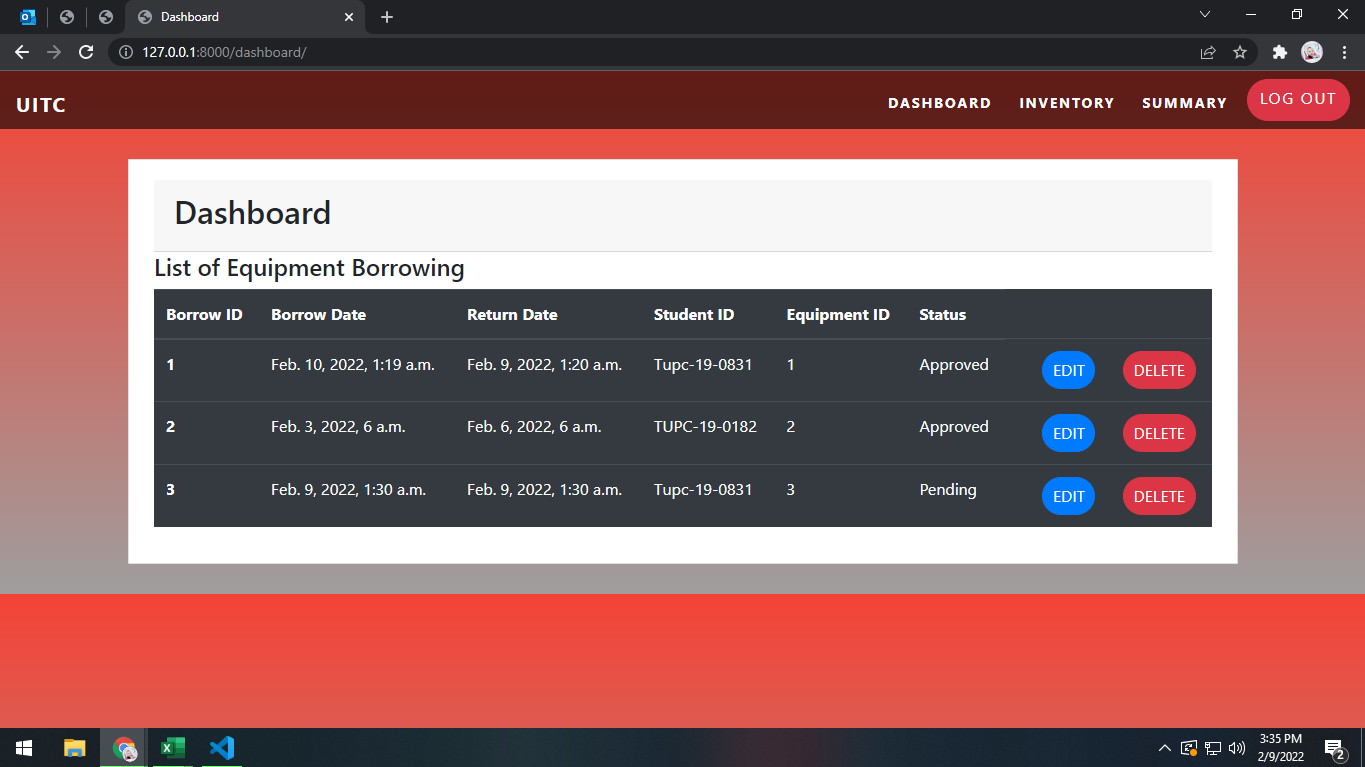1365x767 pixels.
Task: Edit borrow record 1
Action: click(x=1068, y=370)
